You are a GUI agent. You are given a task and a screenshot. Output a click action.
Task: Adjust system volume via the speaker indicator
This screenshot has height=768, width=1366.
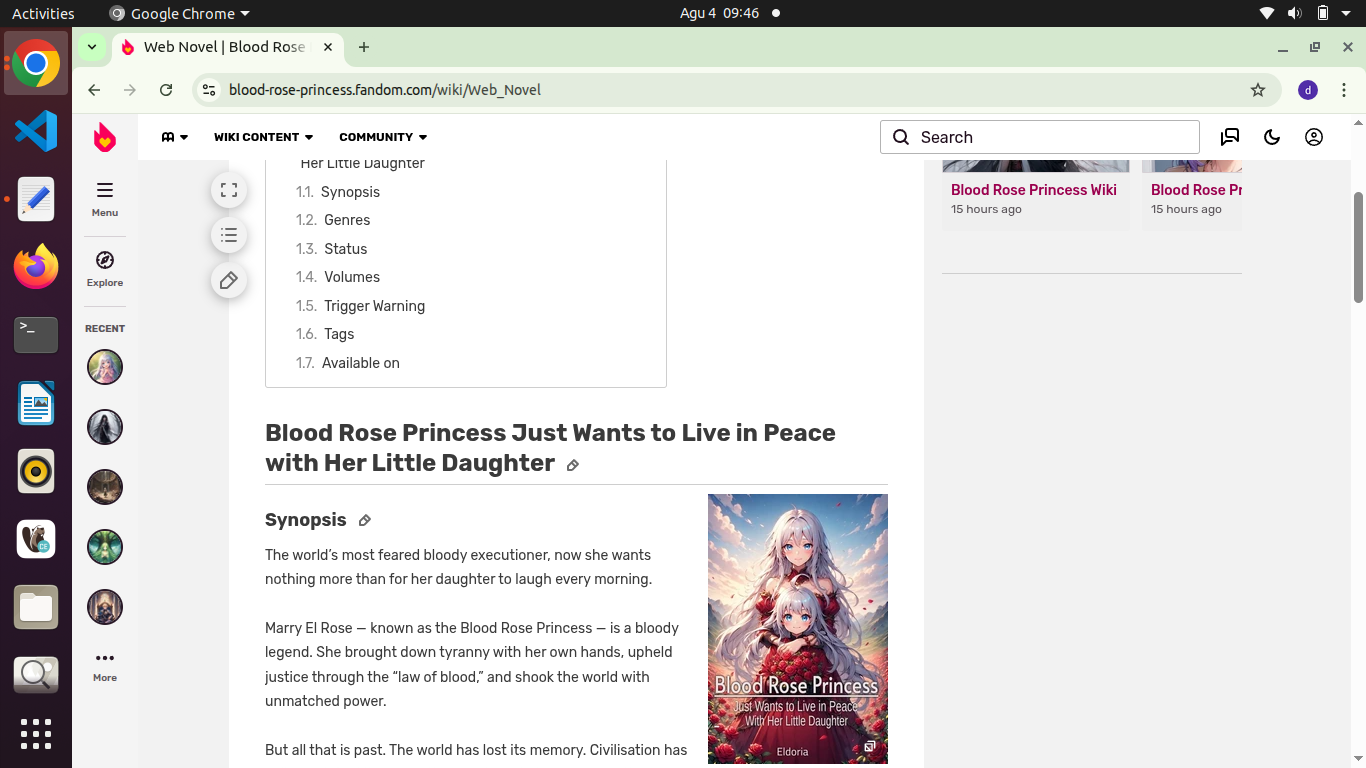click(1295, 13)
